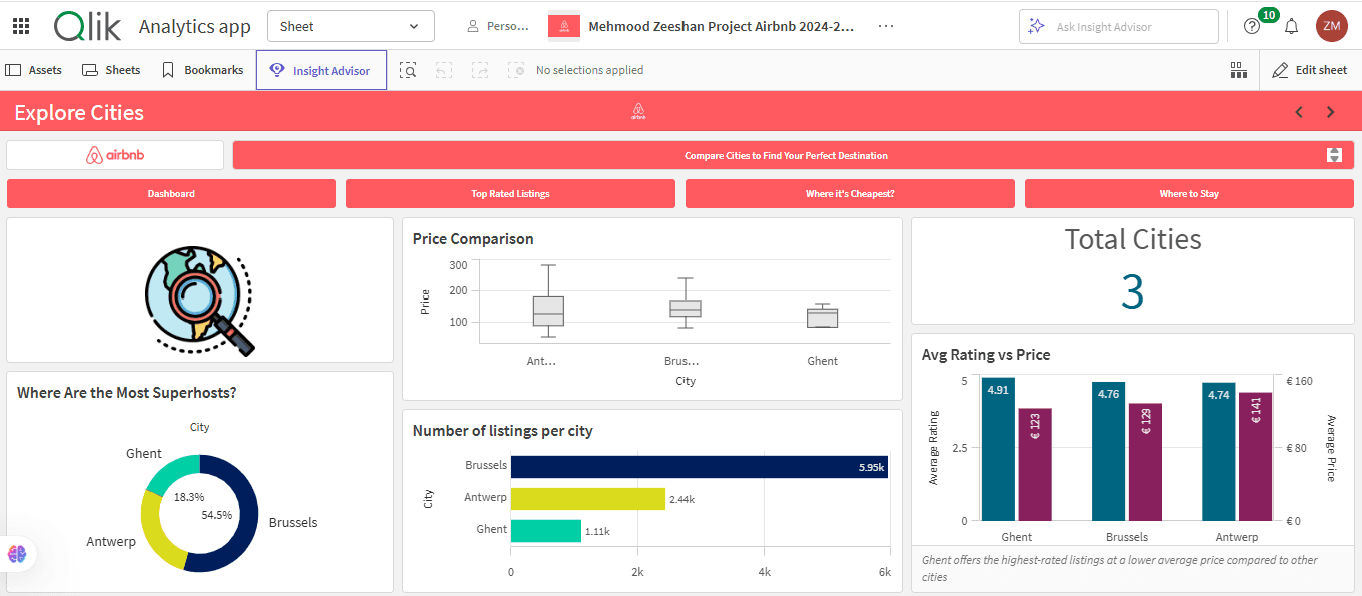Click the Dashboard navigation button
This screenshot has width=1362, height=596.
pyautogui.click(x=171, y=194)
